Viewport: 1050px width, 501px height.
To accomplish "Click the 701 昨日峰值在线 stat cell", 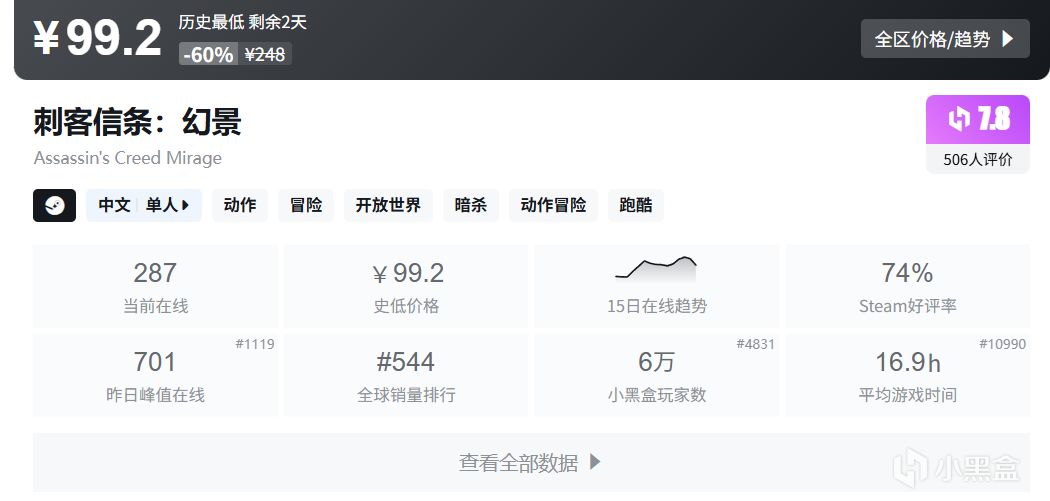I will click(x=155, y=375).
